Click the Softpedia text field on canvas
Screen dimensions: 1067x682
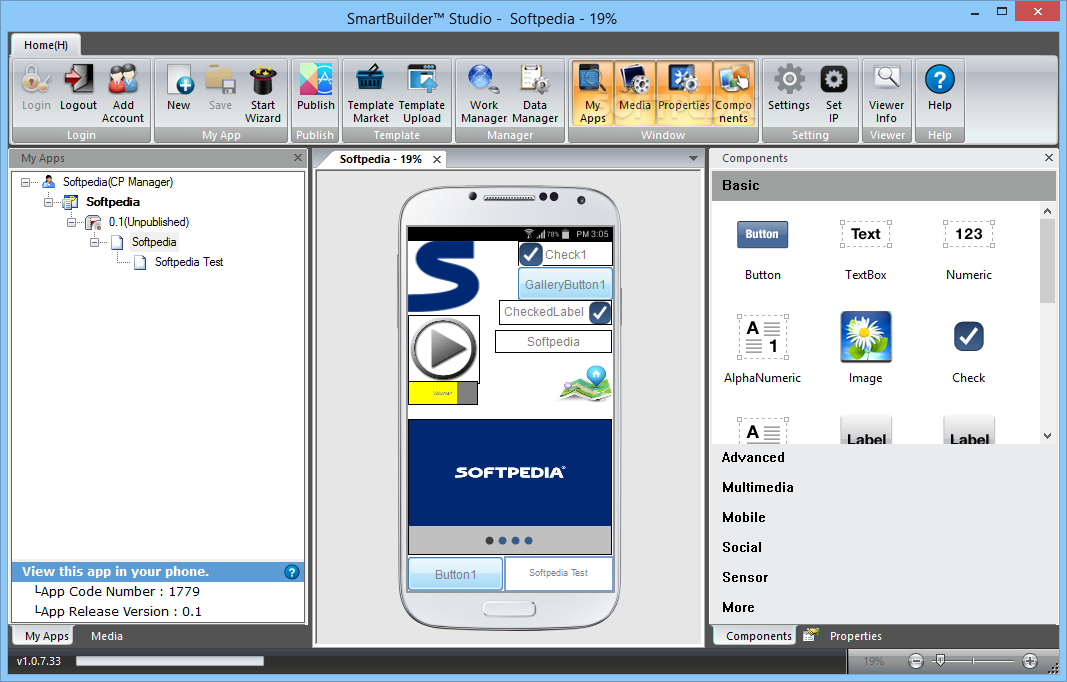click(553, 342)
